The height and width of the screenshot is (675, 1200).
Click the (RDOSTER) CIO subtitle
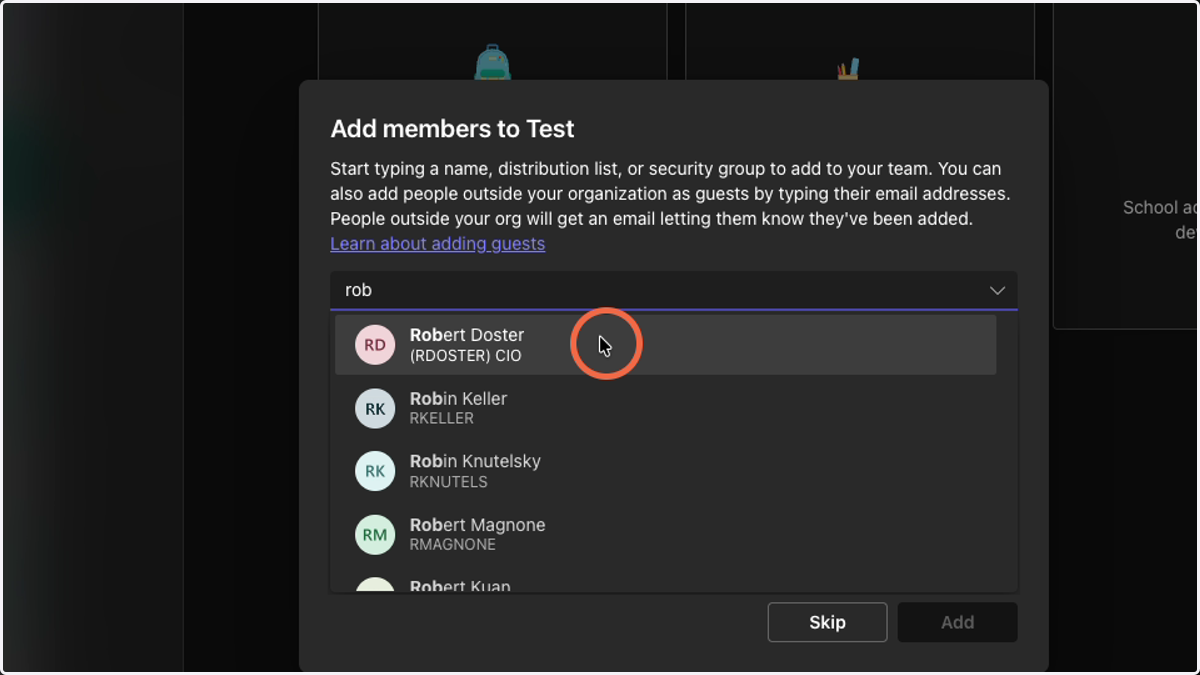click(466, 356)
